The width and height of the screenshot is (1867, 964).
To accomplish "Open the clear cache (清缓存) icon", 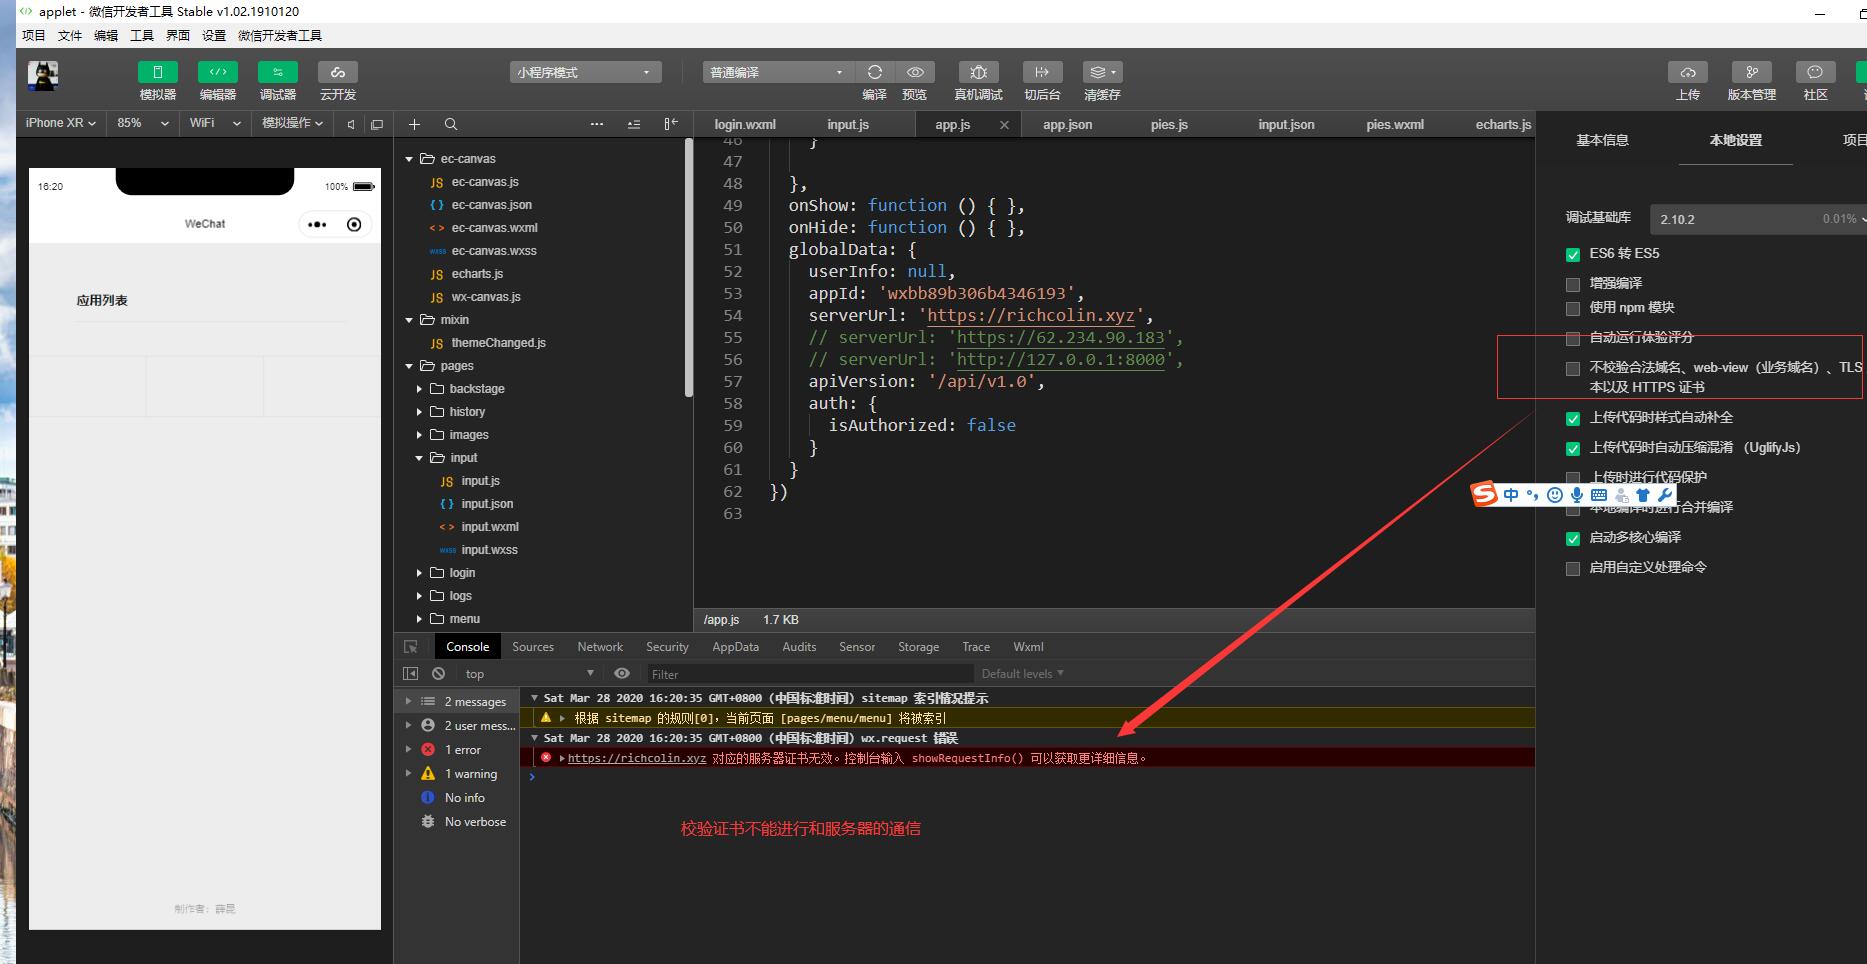I will (1102, 72).
